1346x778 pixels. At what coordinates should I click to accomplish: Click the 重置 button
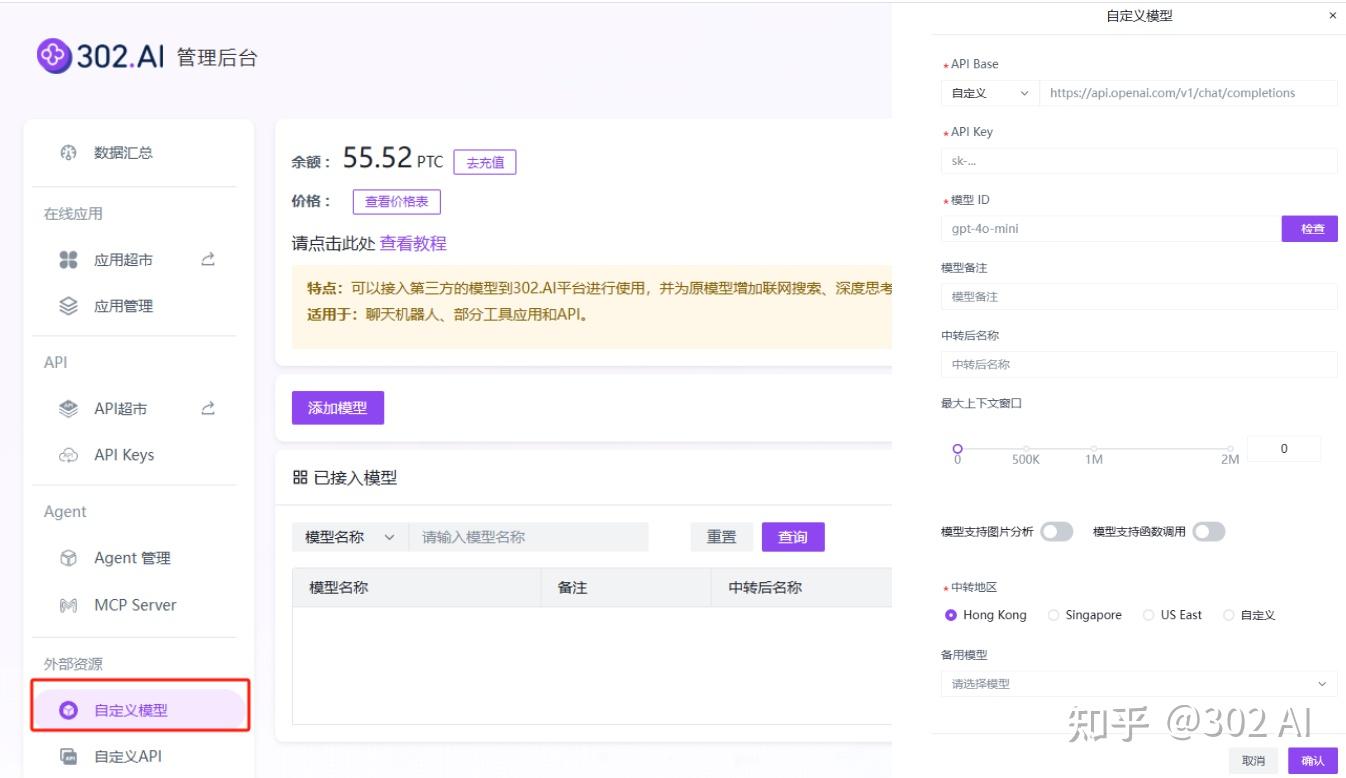(x=722, y=537)
